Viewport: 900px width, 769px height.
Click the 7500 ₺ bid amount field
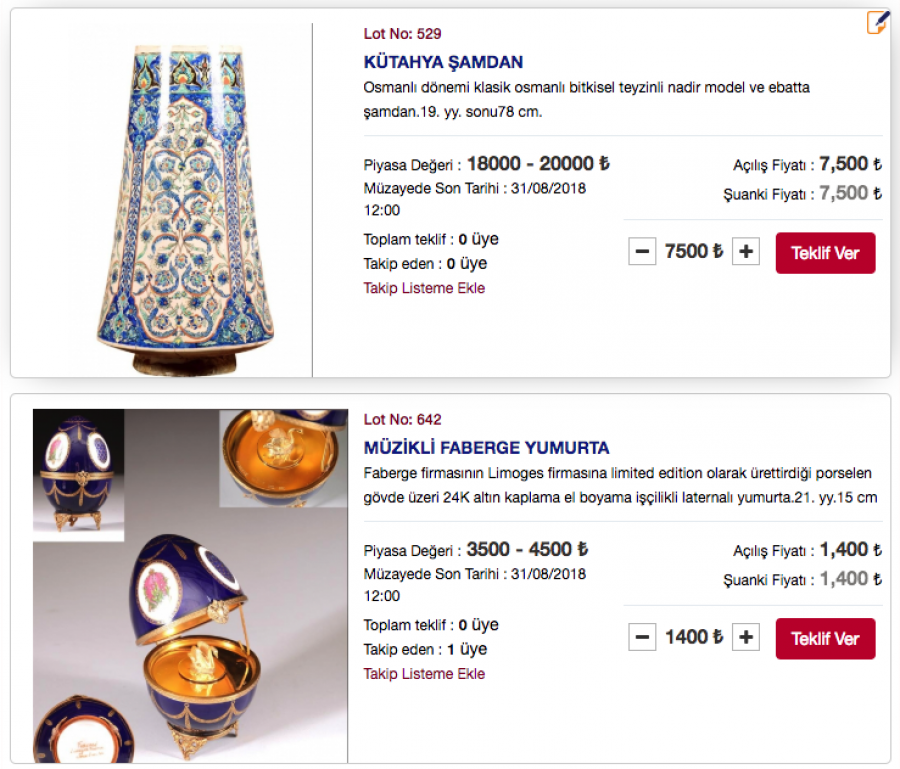pos(694,251)
